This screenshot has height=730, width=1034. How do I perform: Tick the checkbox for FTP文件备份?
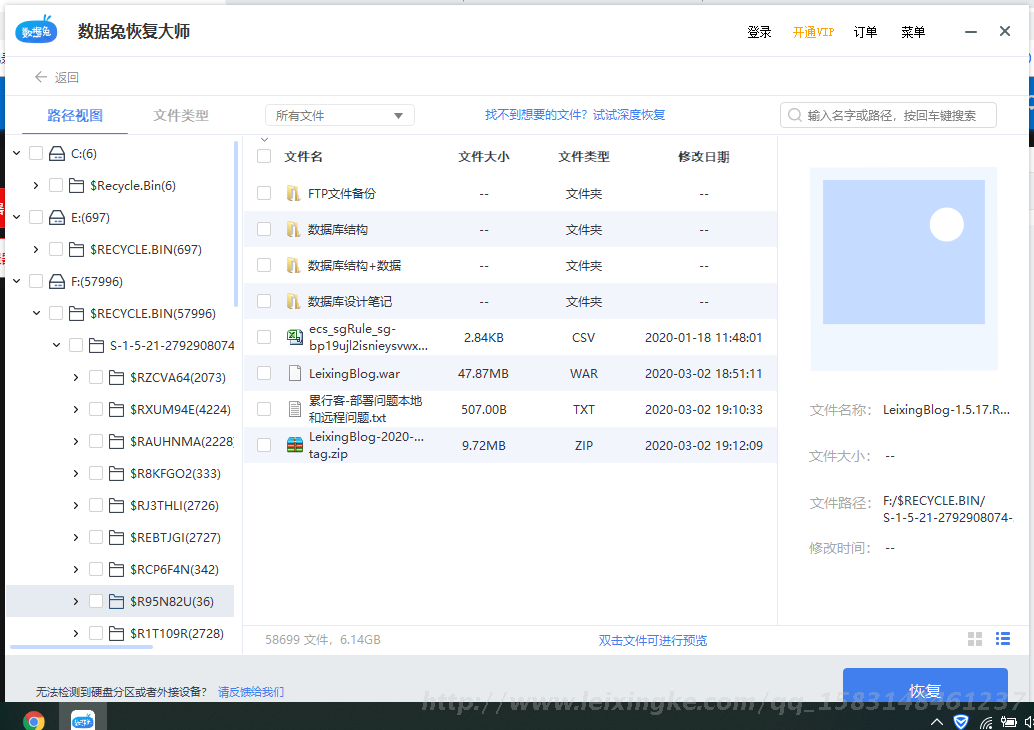264,193
